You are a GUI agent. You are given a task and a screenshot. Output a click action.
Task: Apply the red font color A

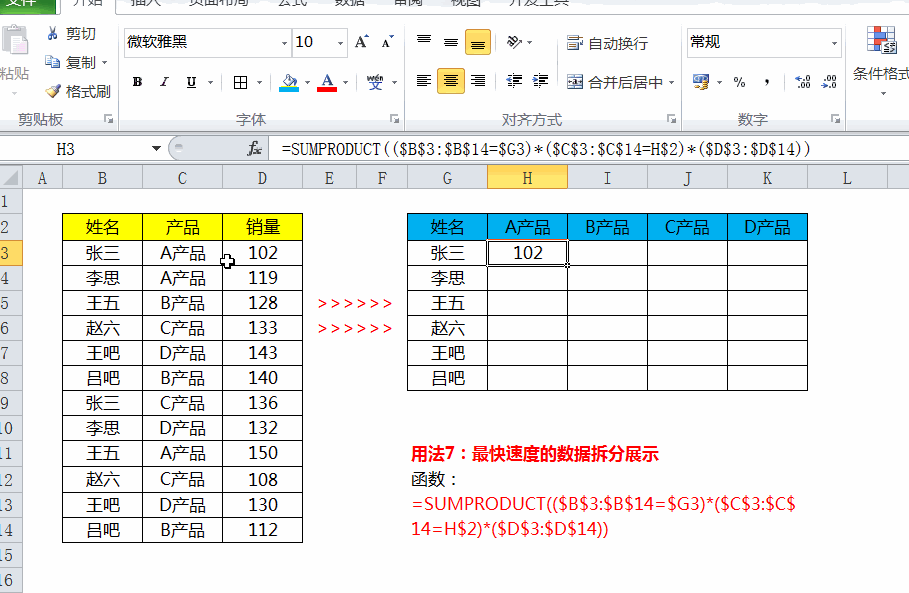point(328,82)
